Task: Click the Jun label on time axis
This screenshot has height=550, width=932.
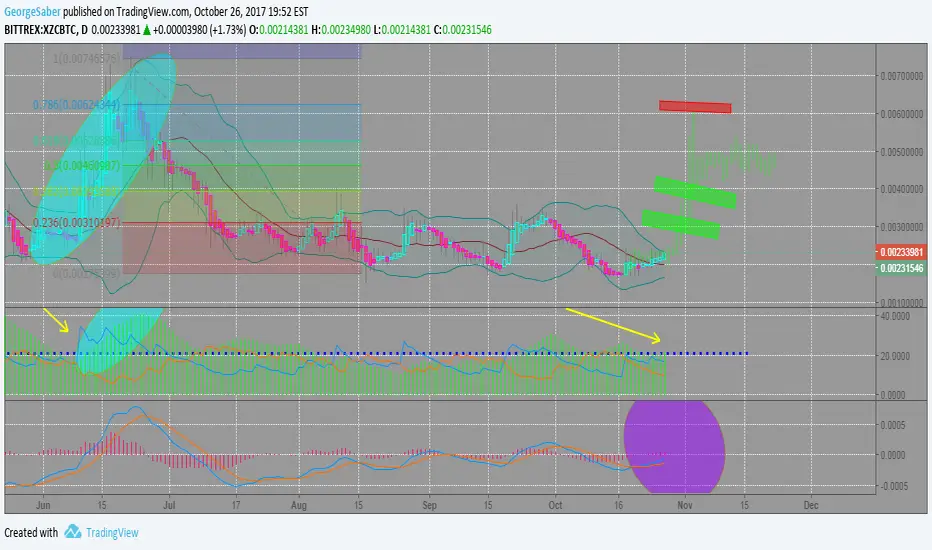Action: tap(43, 505)
